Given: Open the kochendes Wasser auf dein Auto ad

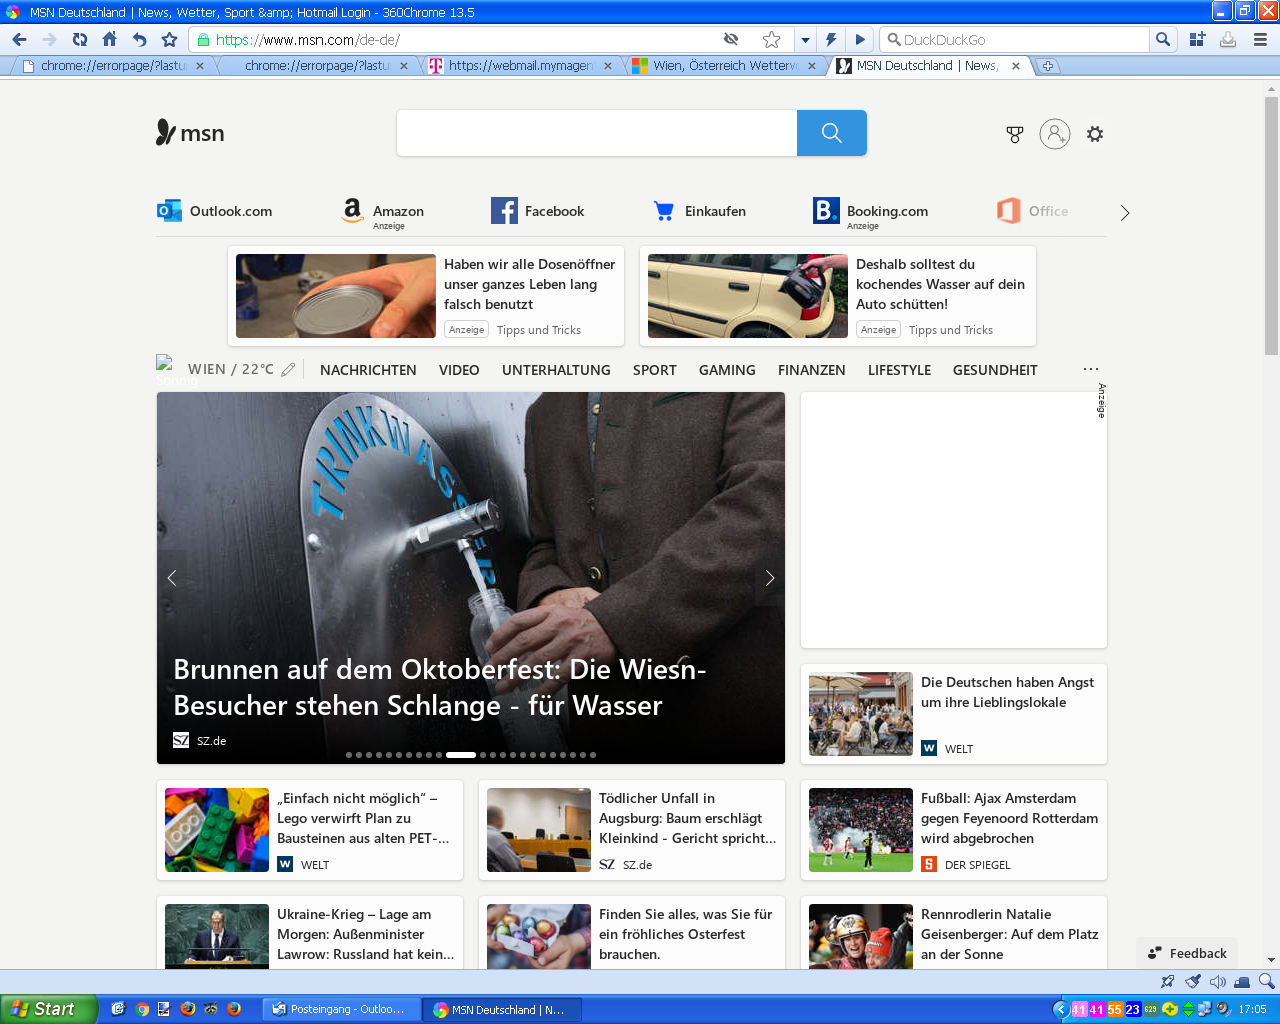Looking at the screenshot, I should point(838,296).
